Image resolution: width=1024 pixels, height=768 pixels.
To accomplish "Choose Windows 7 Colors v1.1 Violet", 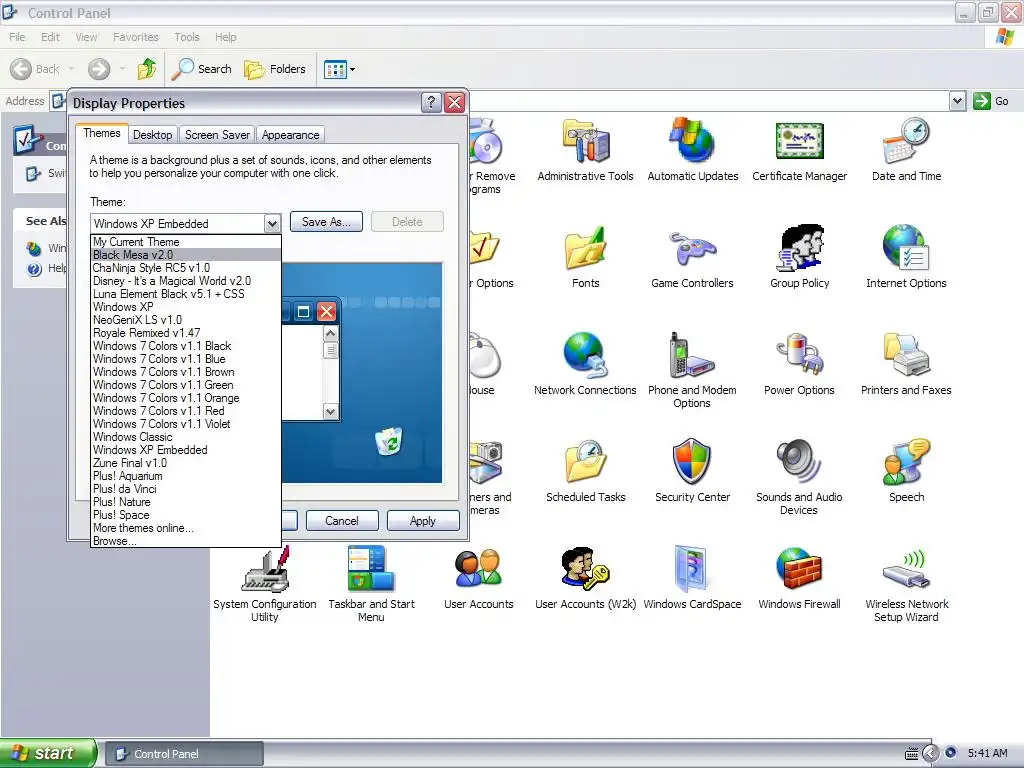I will [x=186, y=424].
